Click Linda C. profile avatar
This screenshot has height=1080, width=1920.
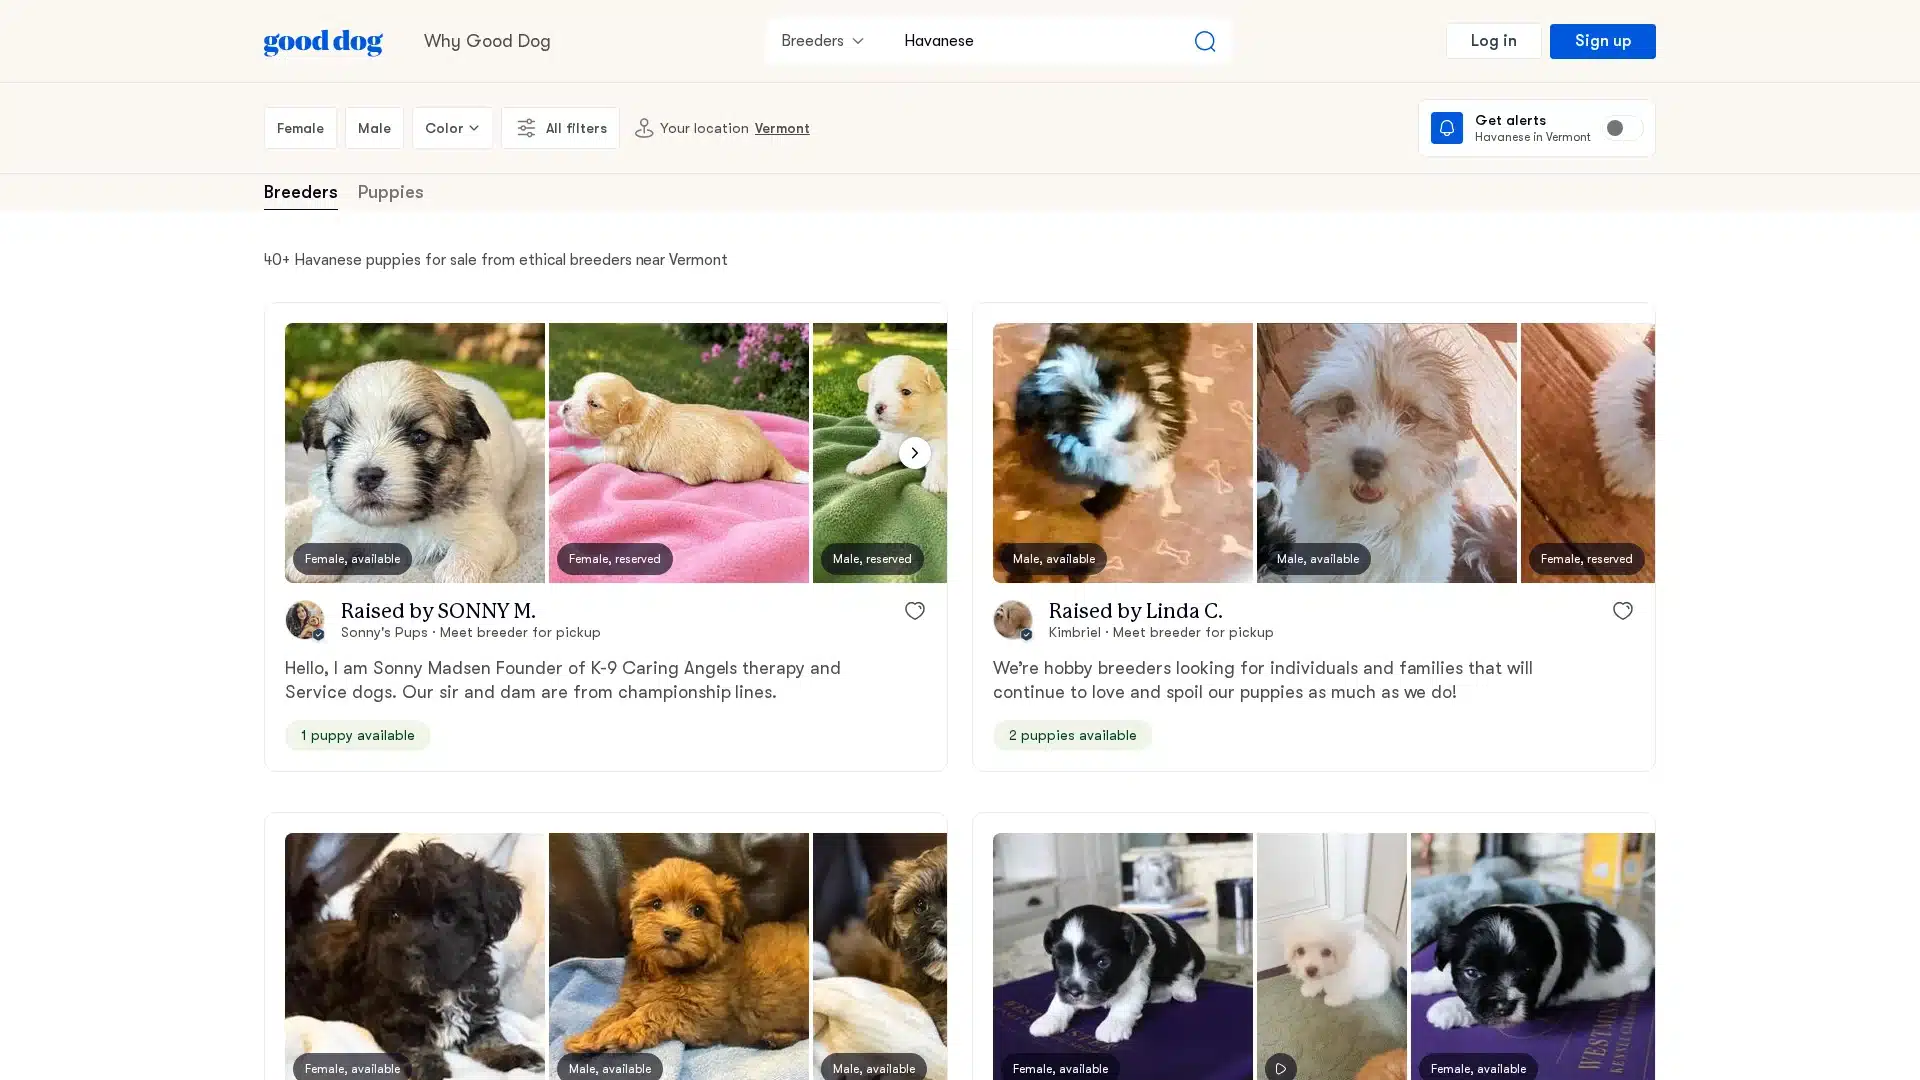1012,620
